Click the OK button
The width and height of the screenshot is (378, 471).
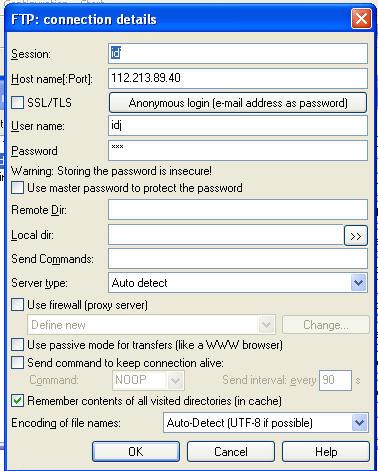coord(136,452)
